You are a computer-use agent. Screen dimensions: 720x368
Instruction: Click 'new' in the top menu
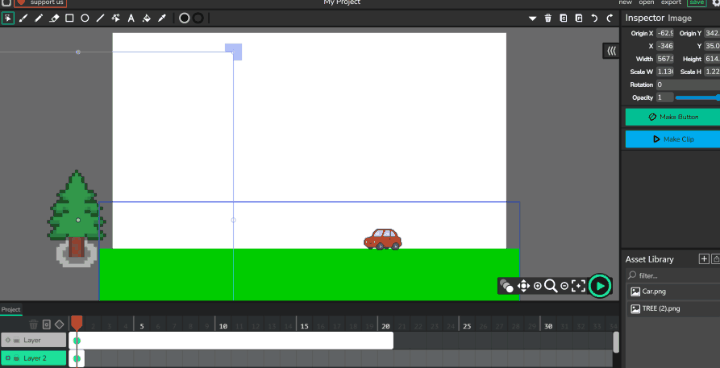pyautogui.click(x=625, y=2)
